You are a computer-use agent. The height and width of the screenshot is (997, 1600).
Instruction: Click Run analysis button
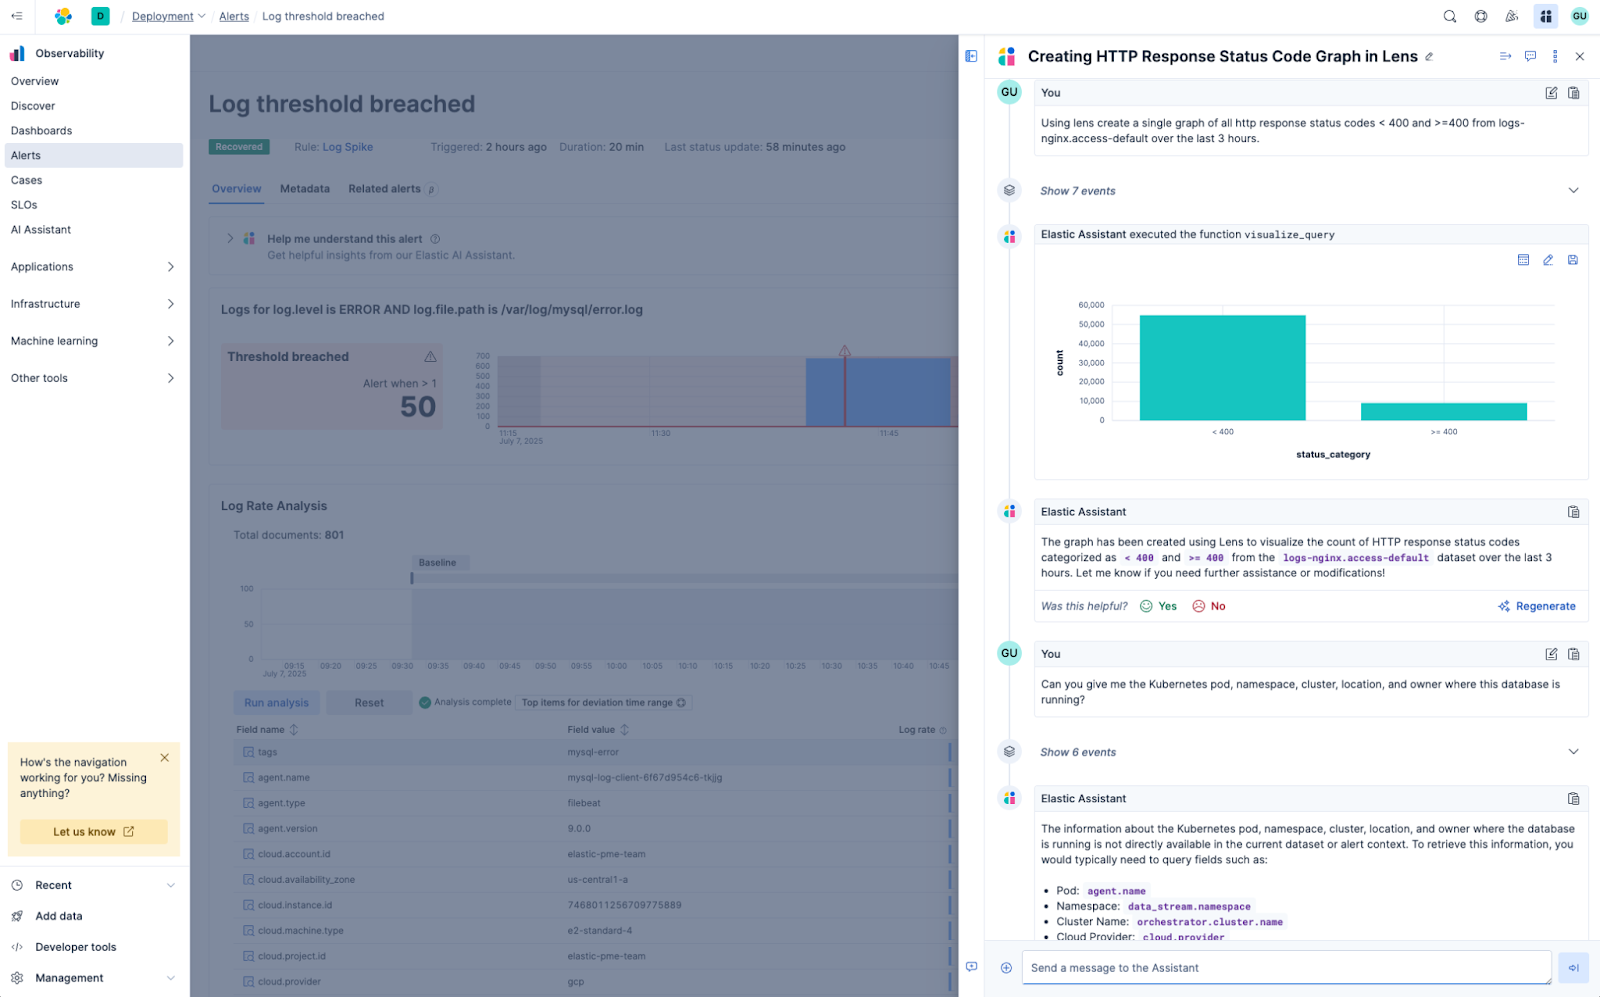pos(277,703)
